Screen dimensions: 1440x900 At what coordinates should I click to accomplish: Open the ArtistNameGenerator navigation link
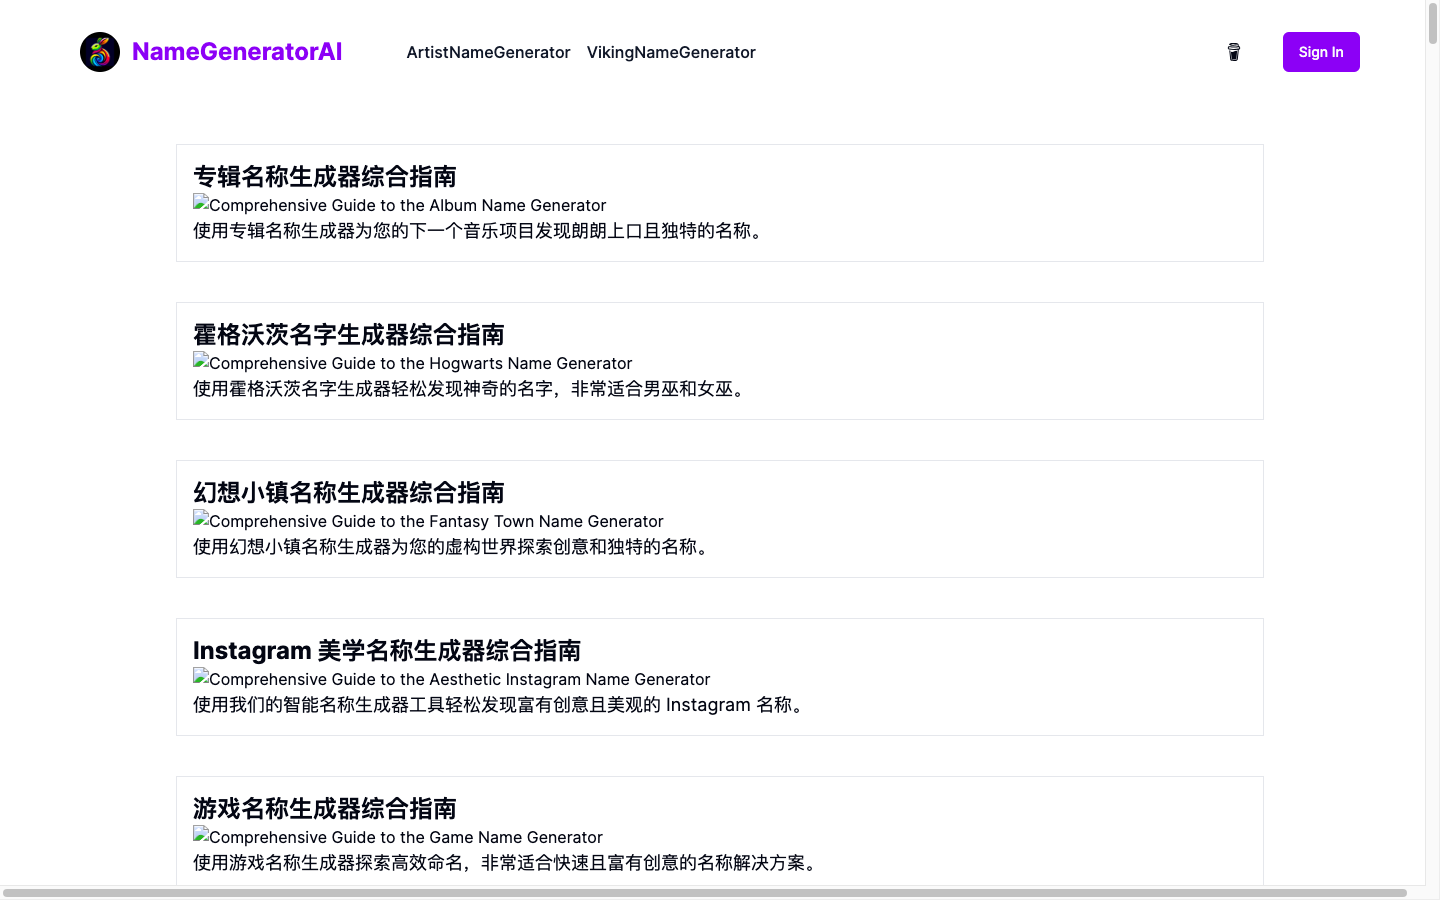coord(488,52)
